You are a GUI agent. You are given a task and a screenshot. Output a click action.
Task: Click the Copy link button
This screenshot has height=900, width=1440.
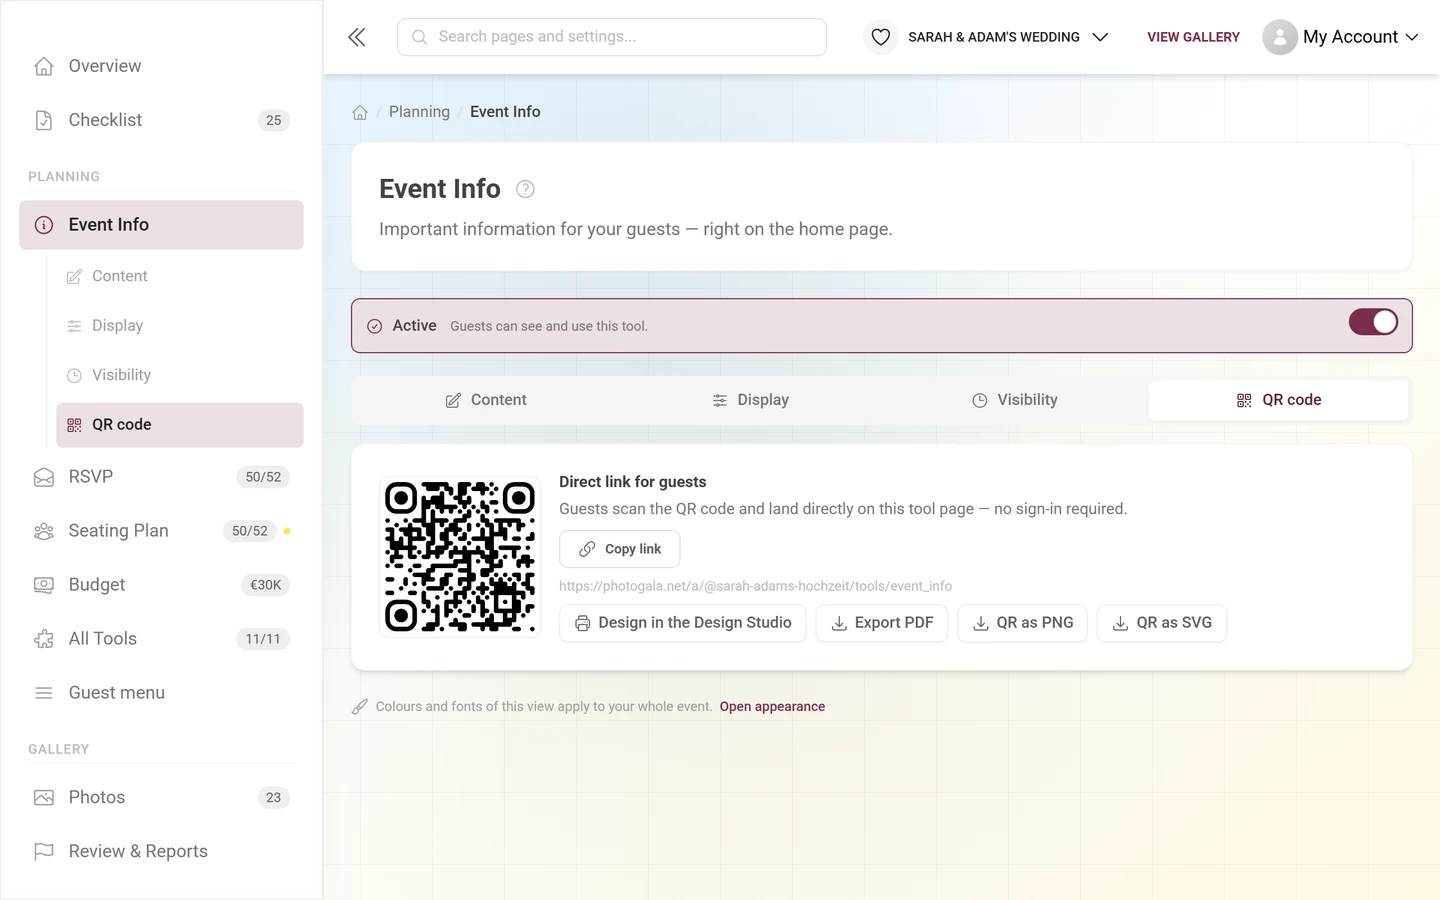(x=620, y=549)
